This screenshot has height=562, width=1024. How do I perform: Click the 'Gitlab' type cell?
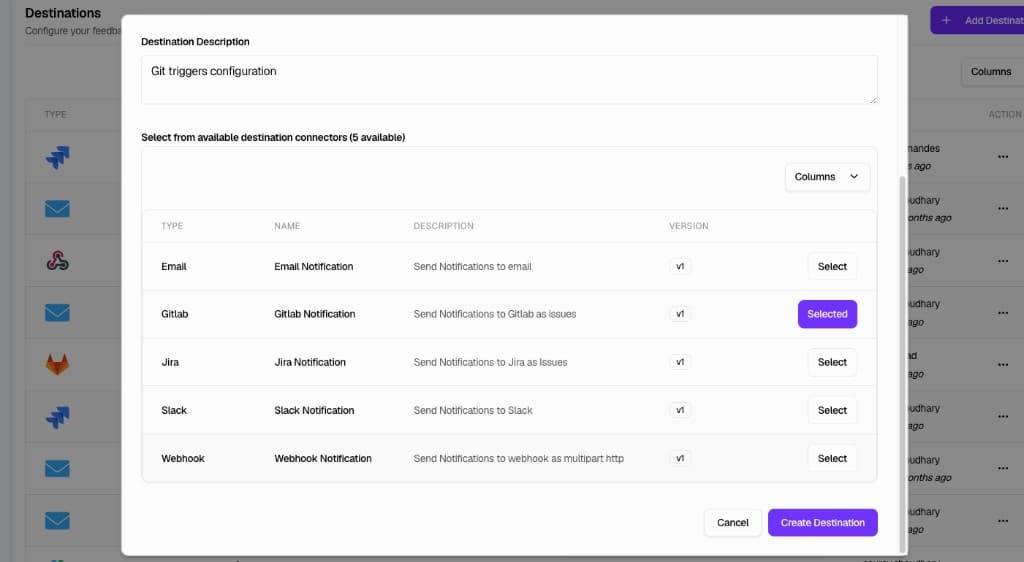click(174, 314)
